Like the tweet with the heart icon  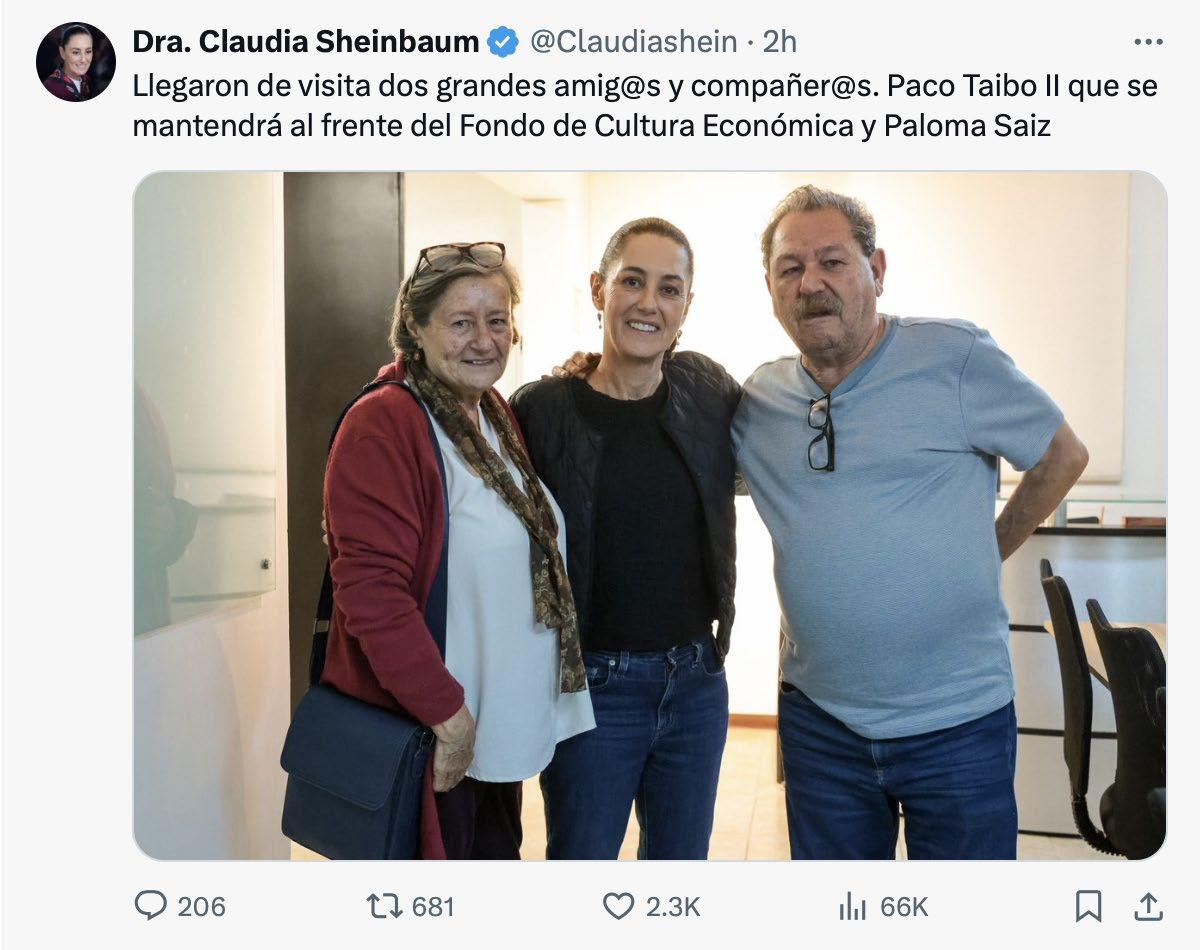tap(618, 906)
